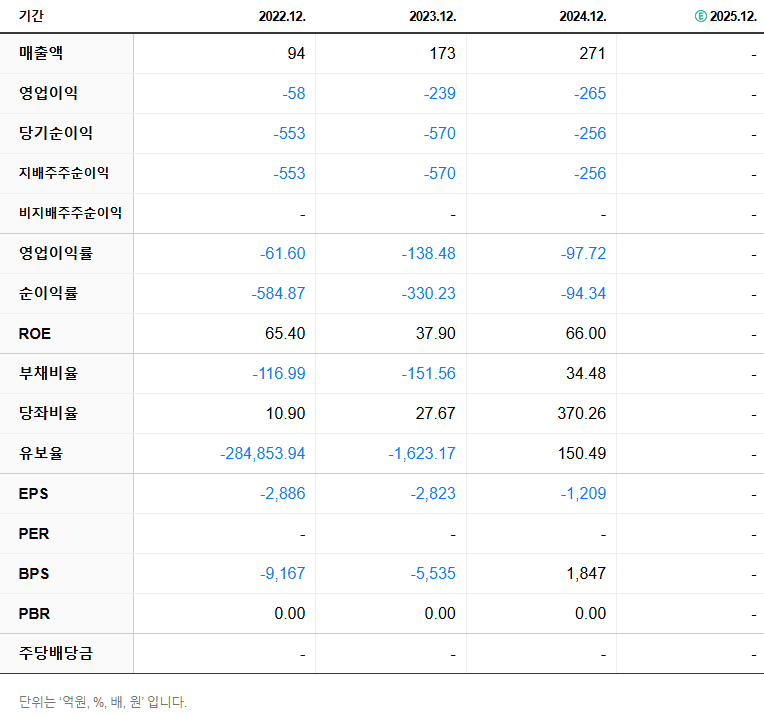
Task: Select the 당기순이익 value -570
Action: pyautogui.click(x=439, y=133)
